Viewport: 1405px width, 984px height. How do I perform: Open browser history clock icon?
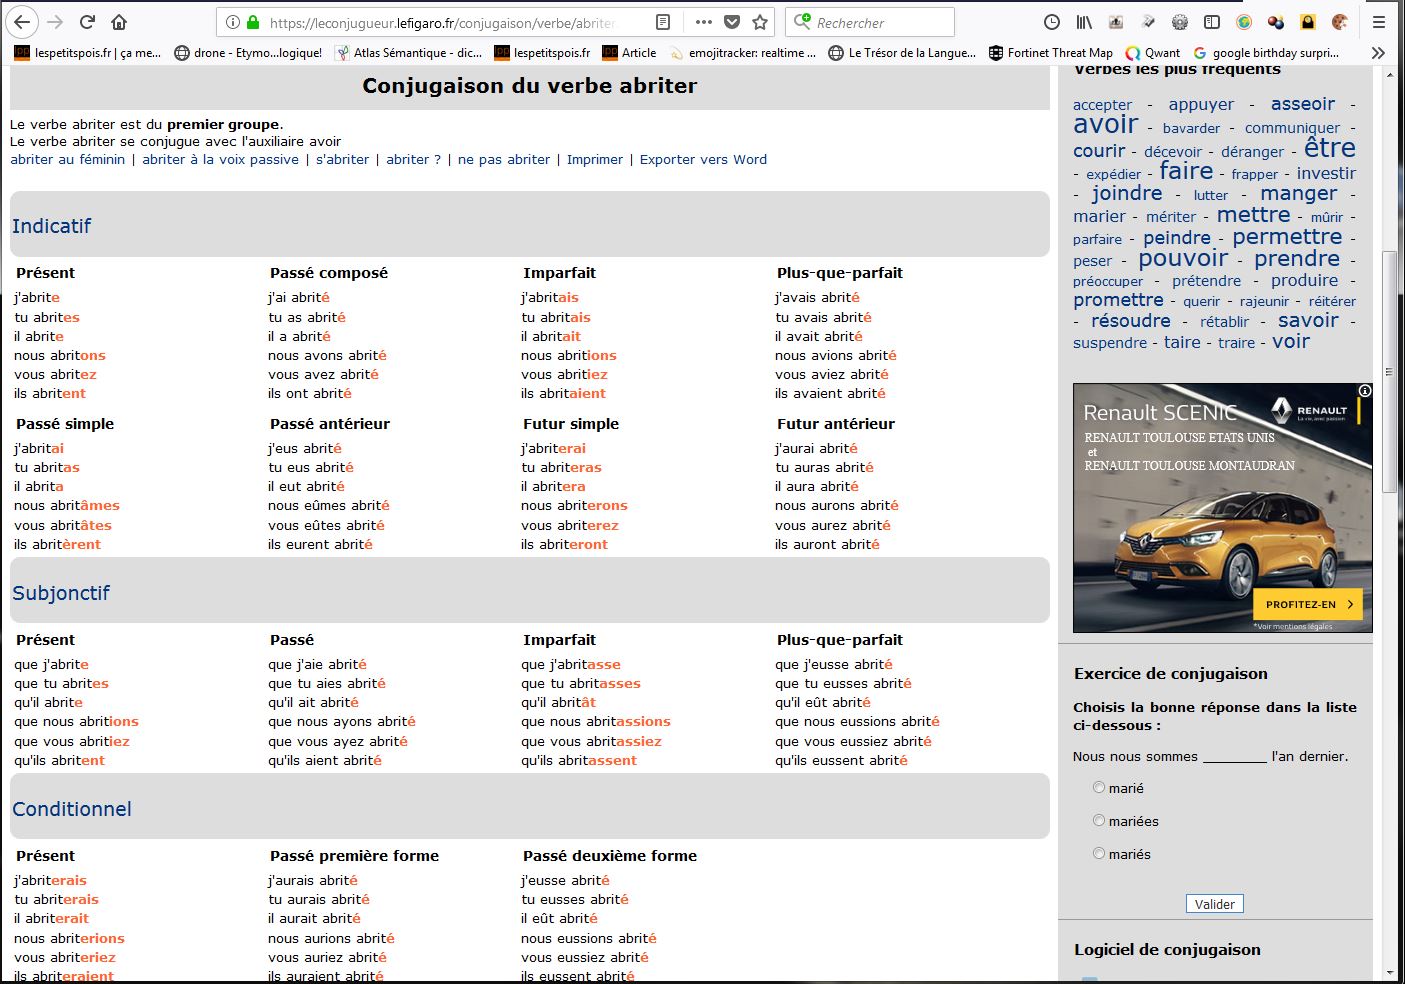coord(1051,22)
